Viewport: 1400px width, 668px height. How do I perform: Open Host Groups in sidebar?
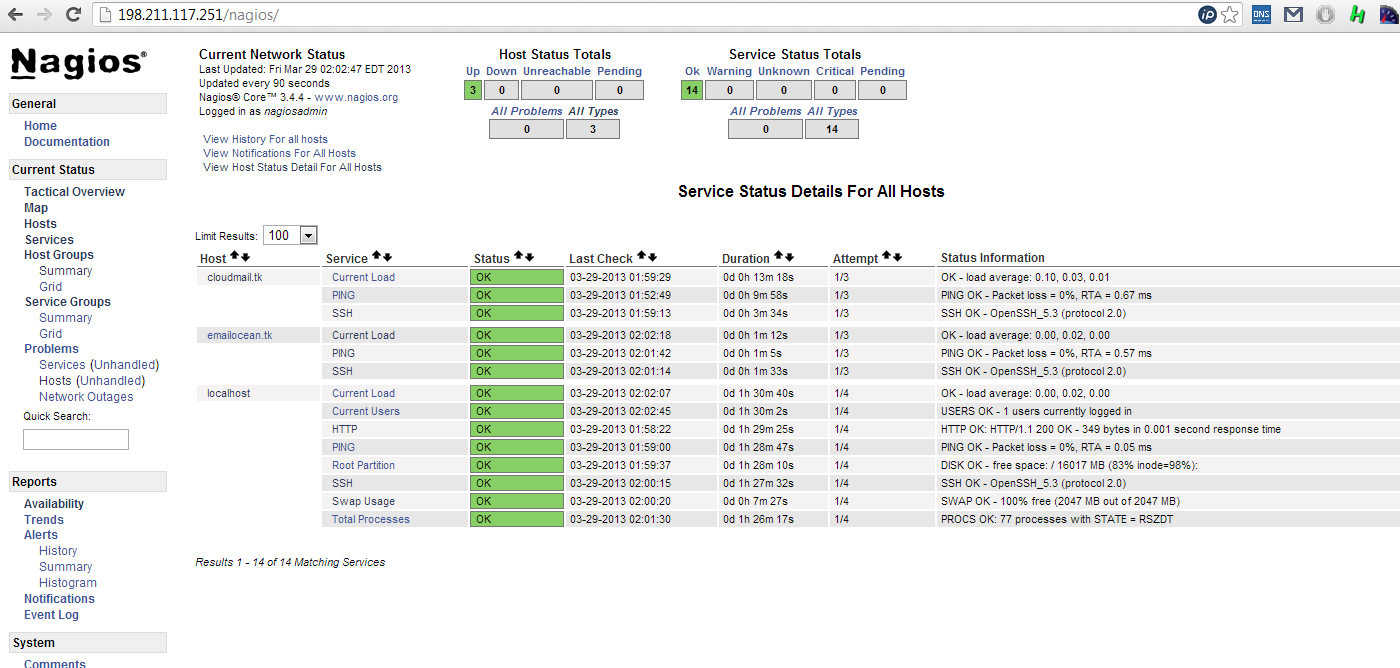pyautogui.click(x=59, y=255)
